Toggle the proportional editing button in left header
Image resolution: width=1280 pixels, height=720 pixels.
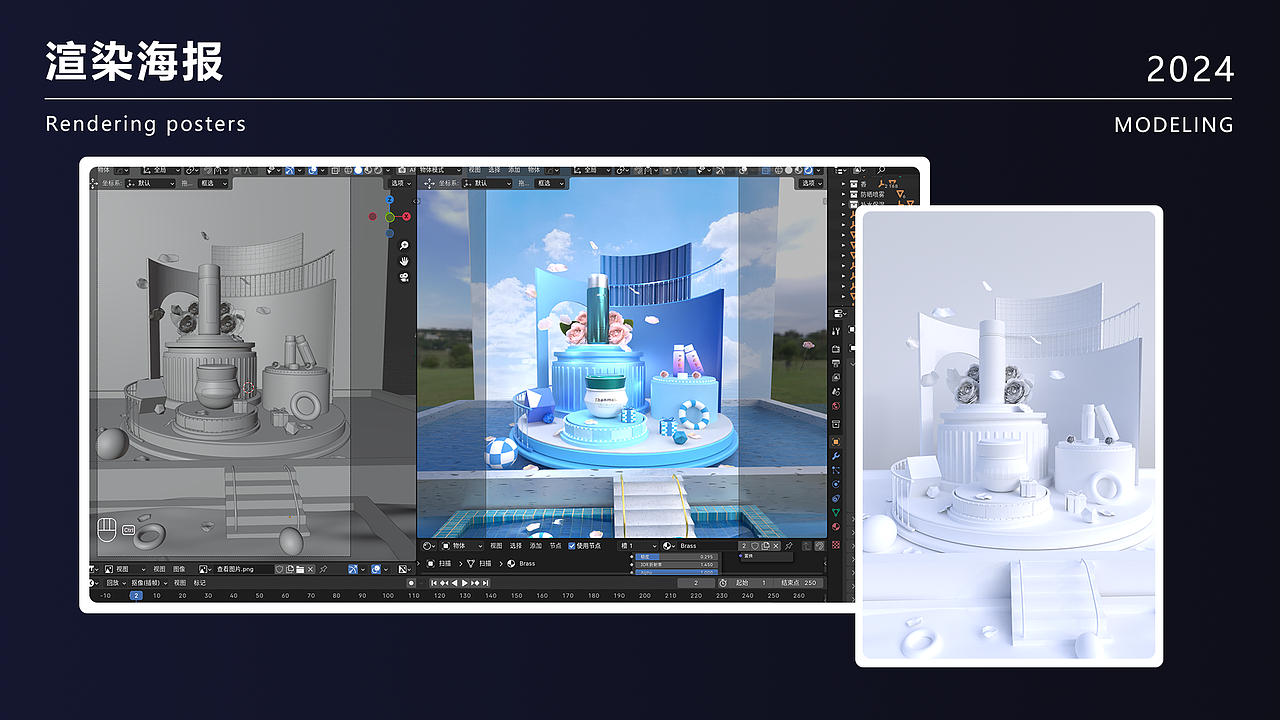[x=237, y=171]
